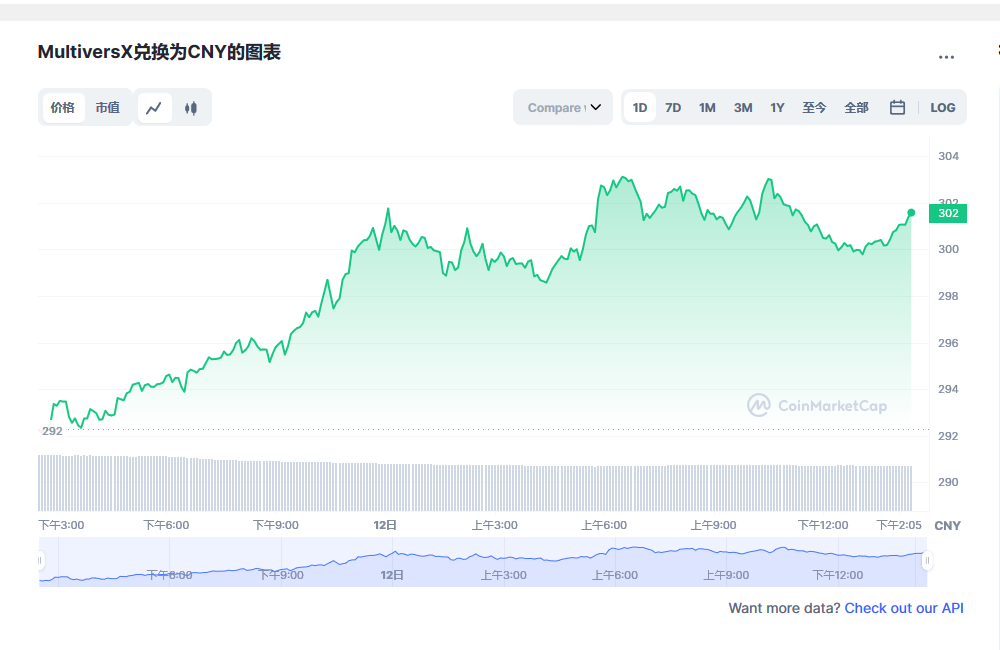The image size is (1000, 650).
Task: Switch to candlestick chart icon
Action: click(x=191, y=108)
